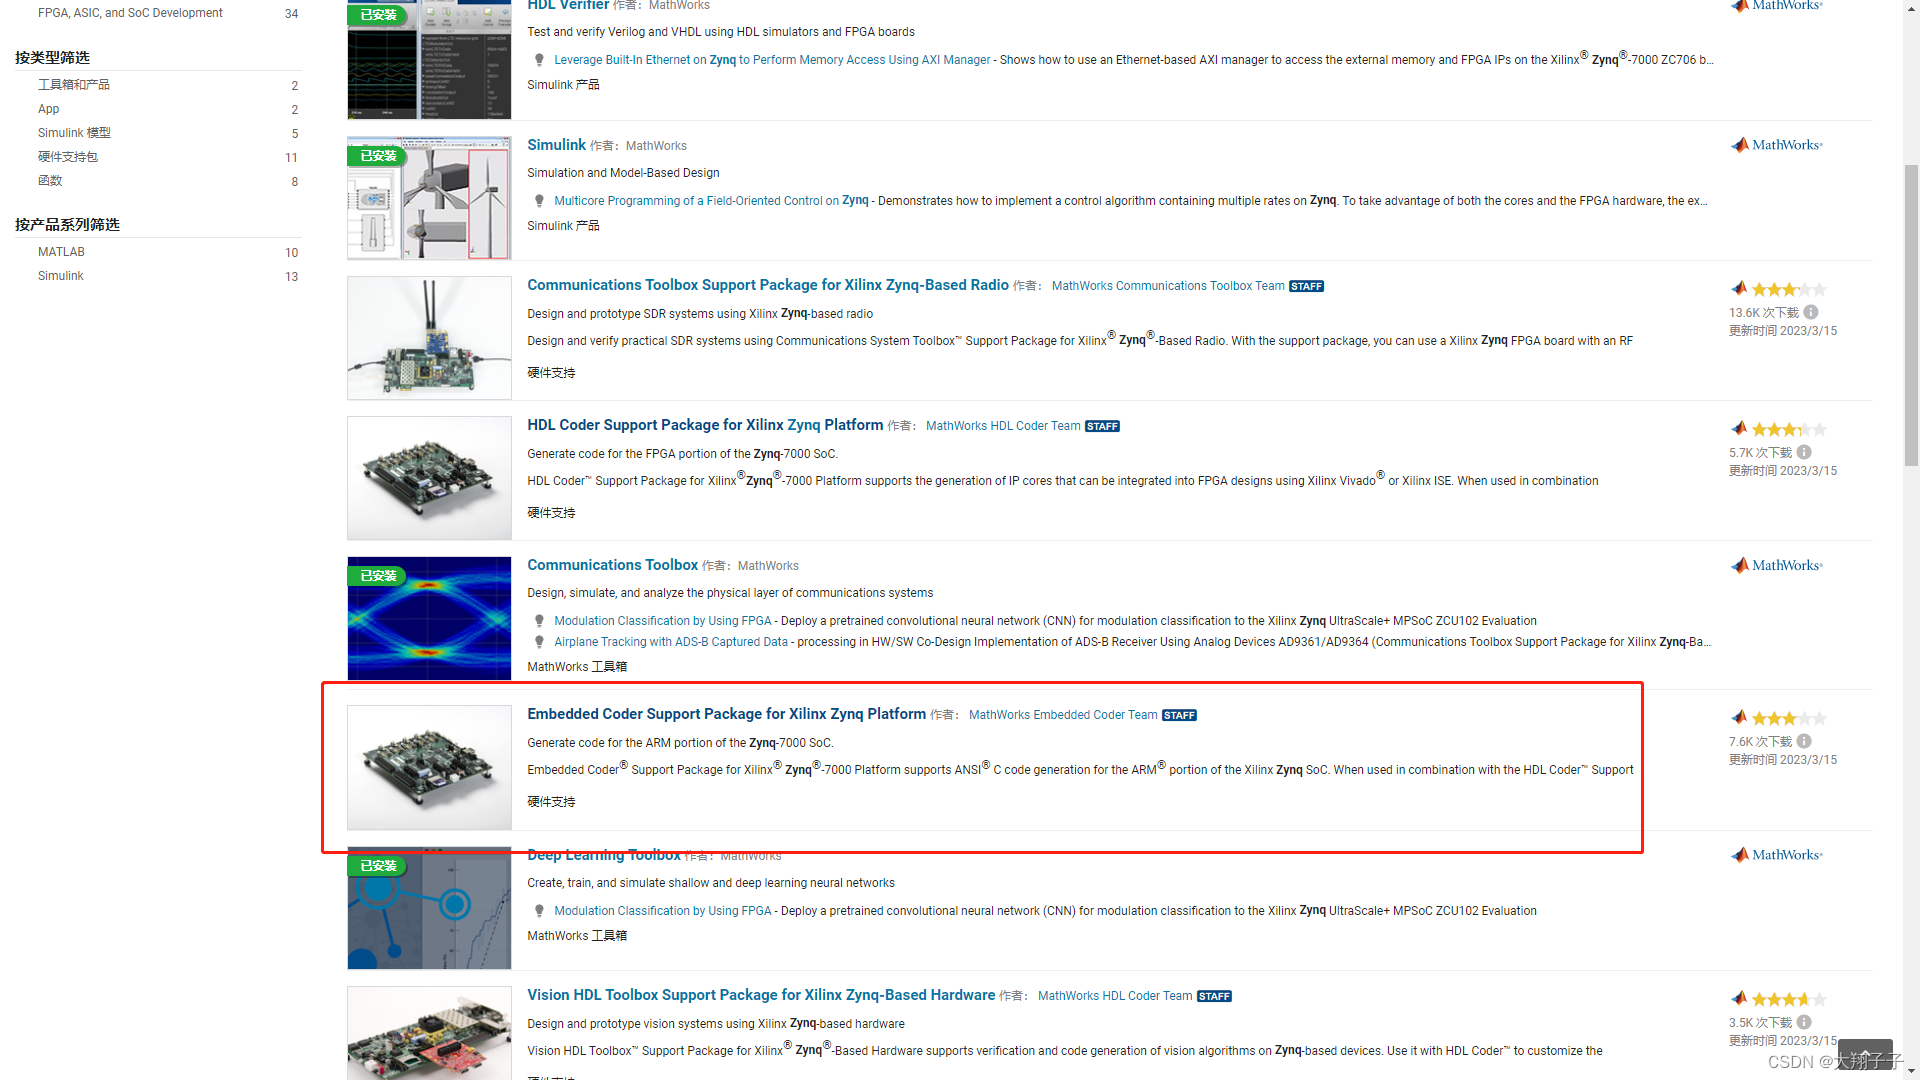Click MathWorks logo beside Deep Learning Toolbox
This screenshot has width=1920, height=1080.
tap(1775, 854)
